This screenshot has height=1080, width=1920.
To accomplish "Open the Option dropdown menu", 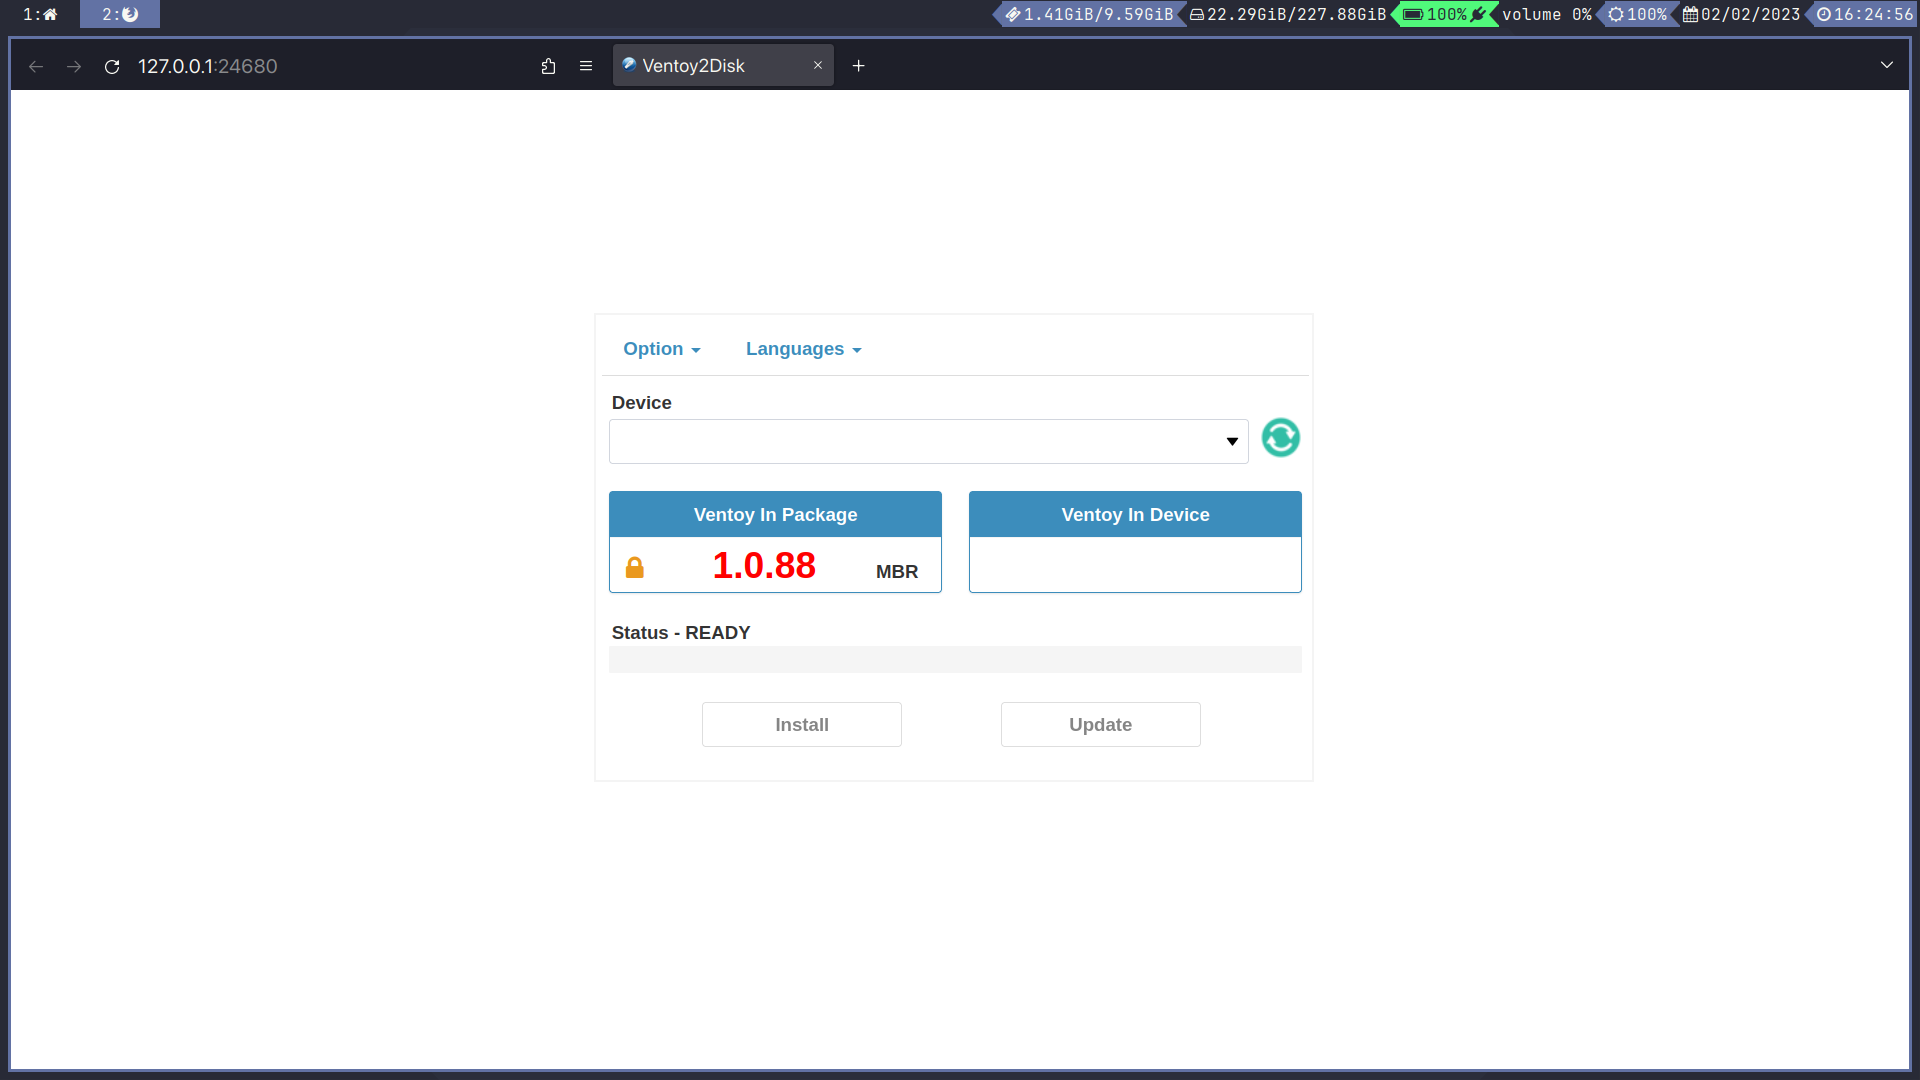I will (661, 349).
